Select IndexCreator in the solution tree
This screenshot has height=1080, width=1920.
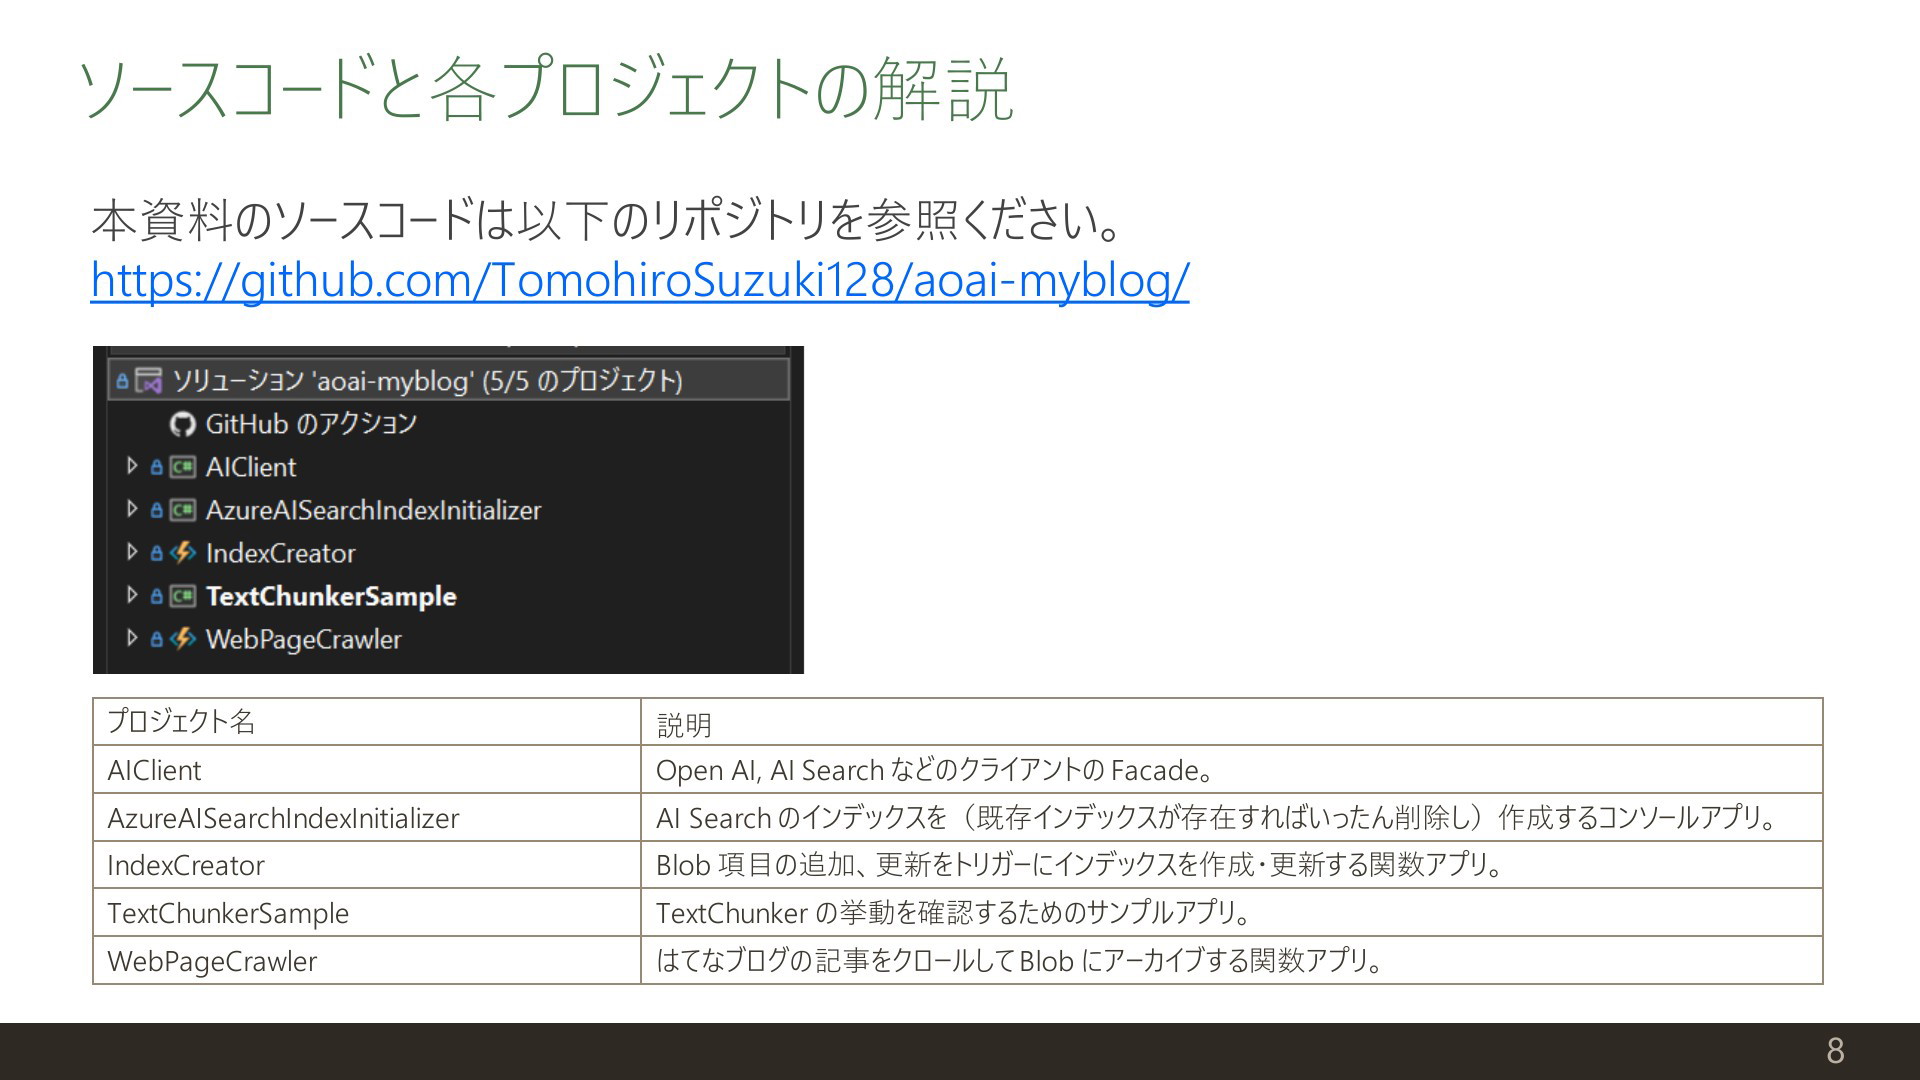[x=281, y=553]
